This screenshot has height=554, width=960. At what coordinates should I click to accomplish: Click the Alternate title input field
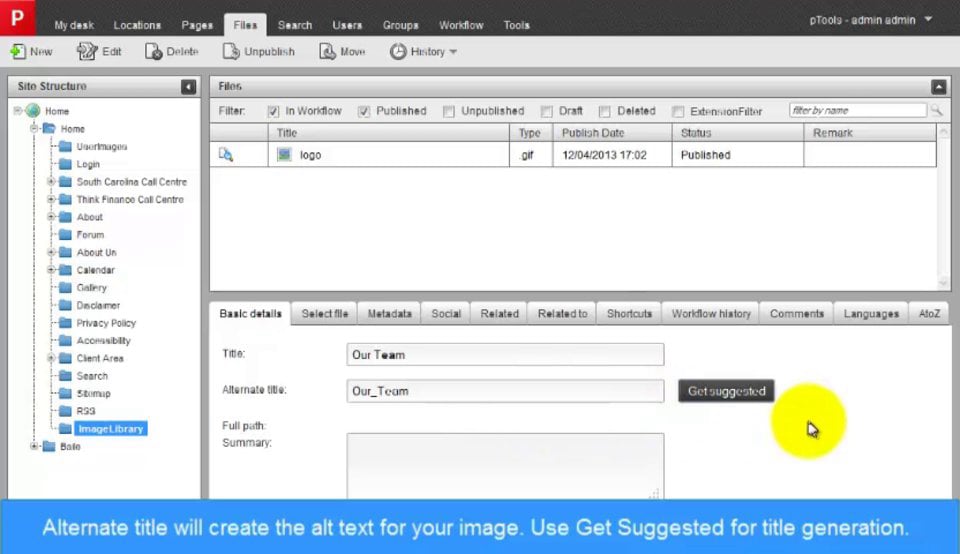(x=505, y=391)
